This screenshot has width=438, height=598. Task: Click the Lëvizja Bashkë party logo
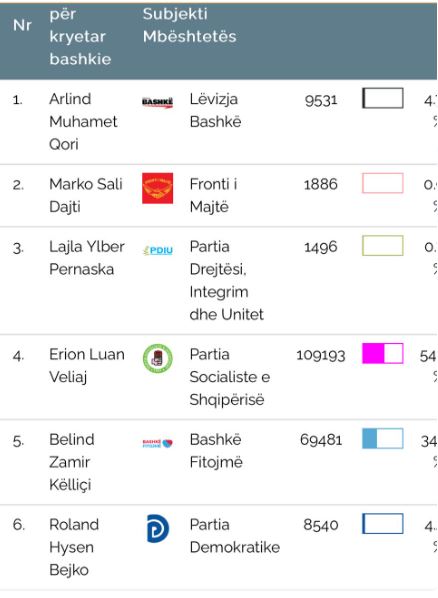click(157, 102)
